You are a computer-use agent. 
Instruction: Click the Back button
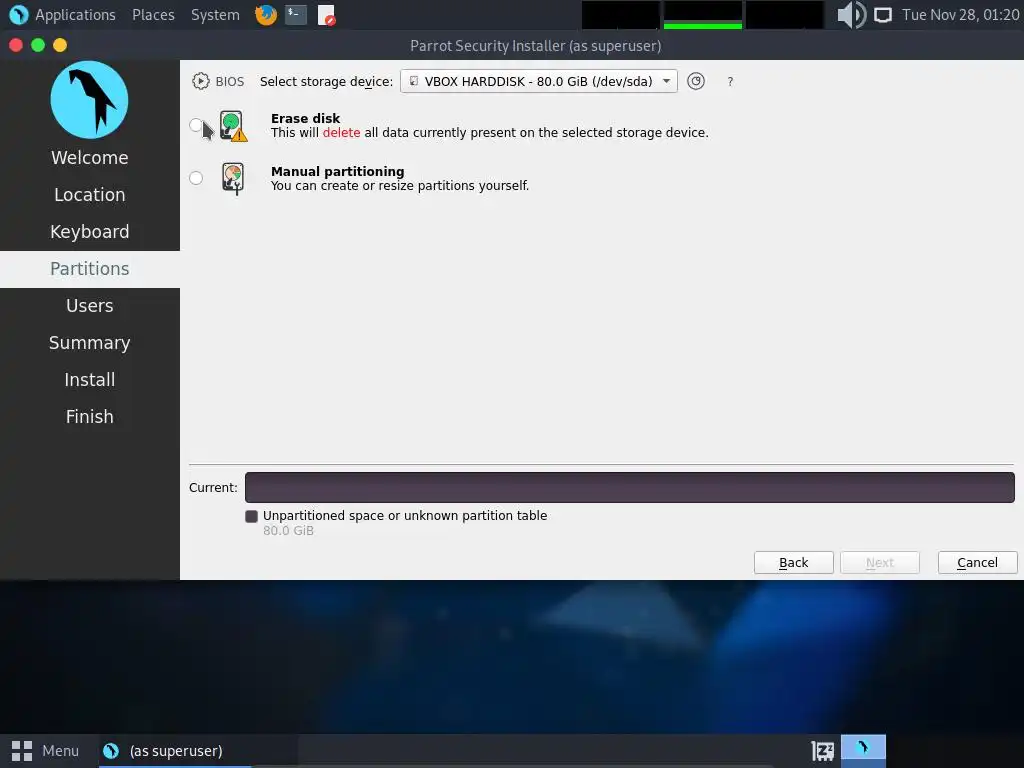(x=793, y=562)
